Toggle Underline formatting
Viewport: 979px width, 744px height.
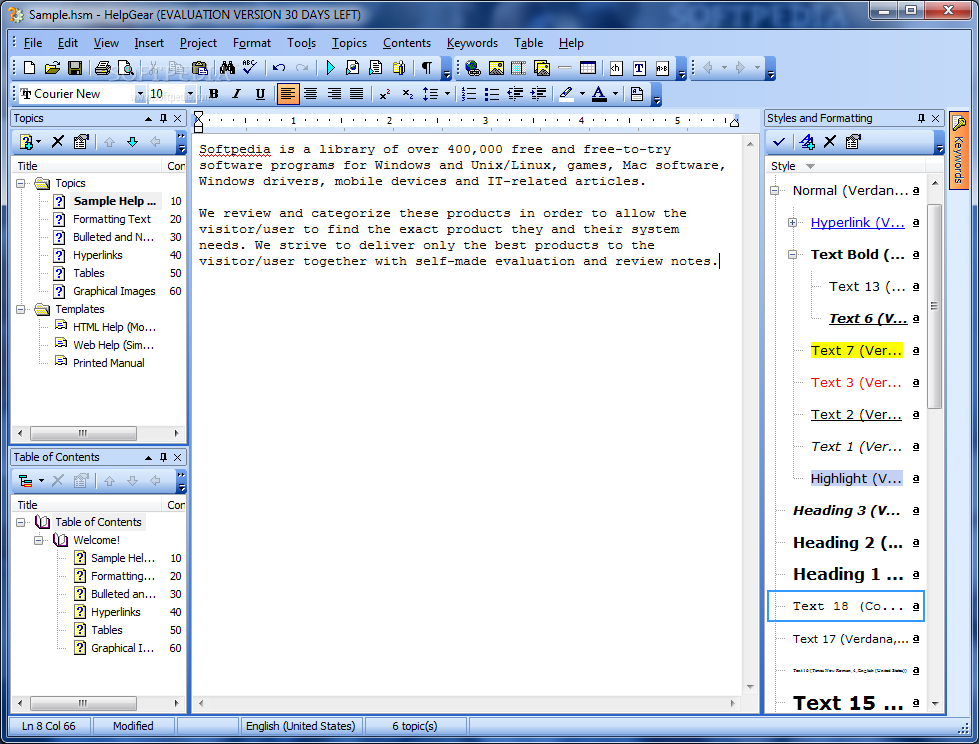tap(260, 94)
